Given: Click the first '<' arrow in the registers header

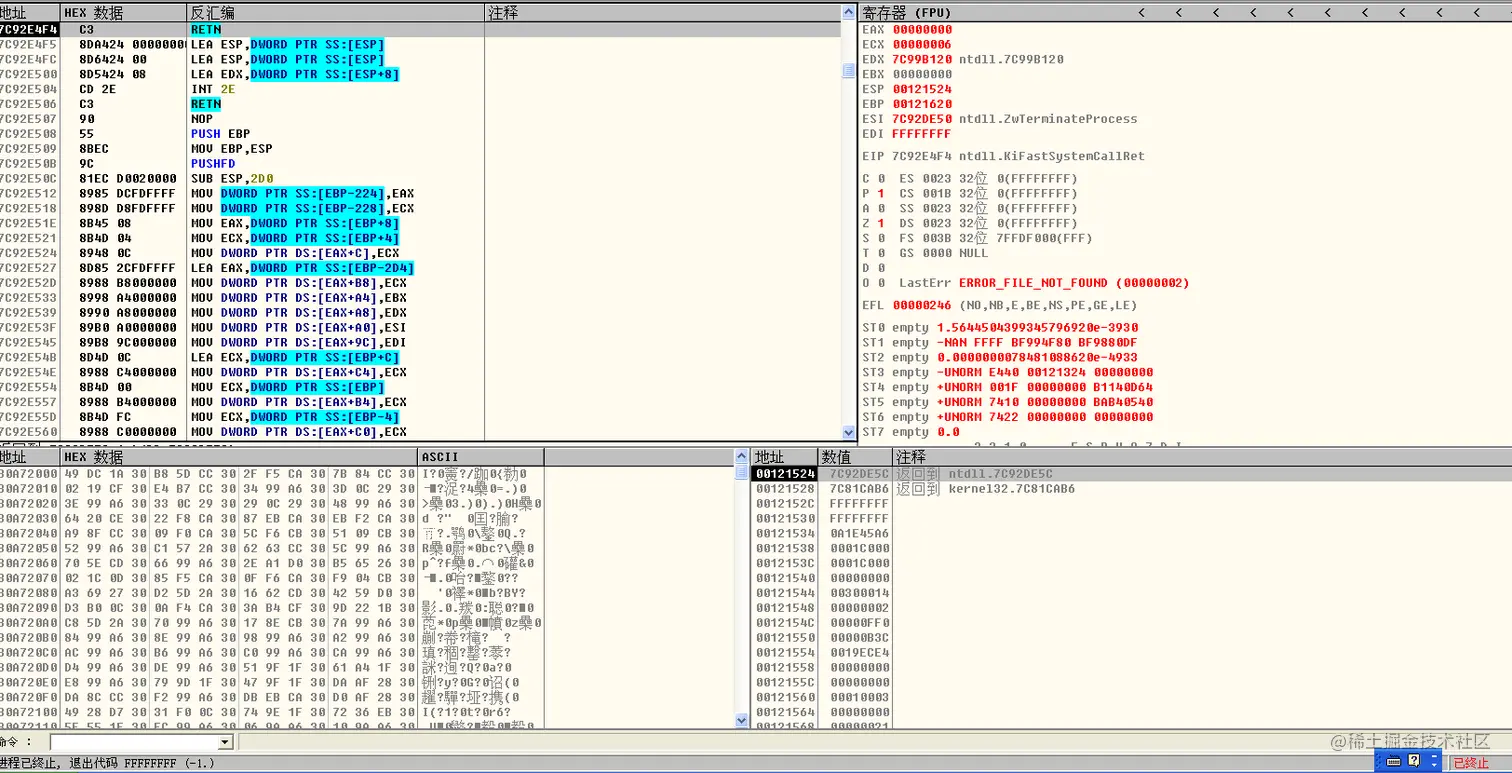Looking at the screenshot, I should coord(1142,12).
